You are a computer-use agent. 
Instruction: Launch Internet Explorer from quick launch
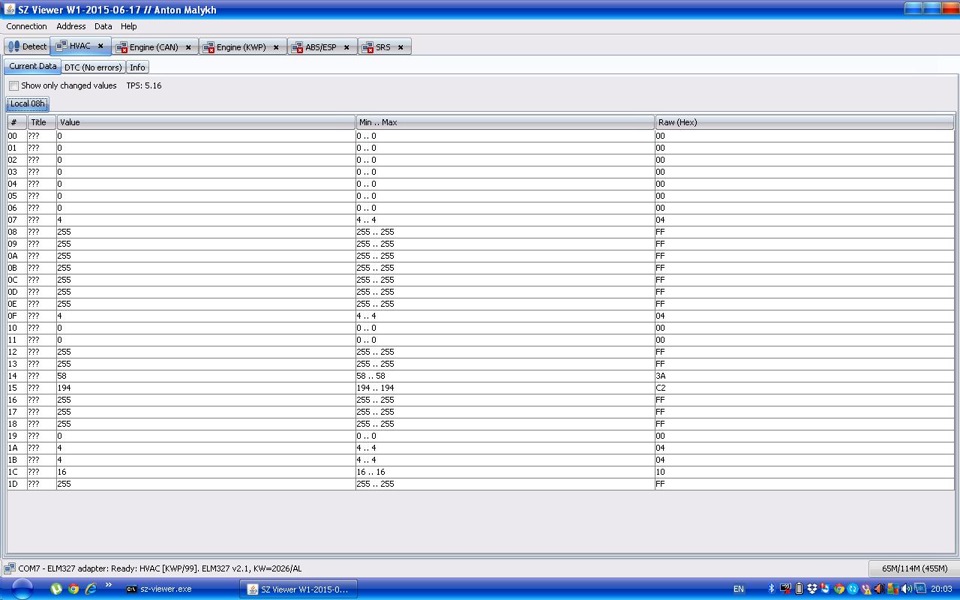click(91, 589)
